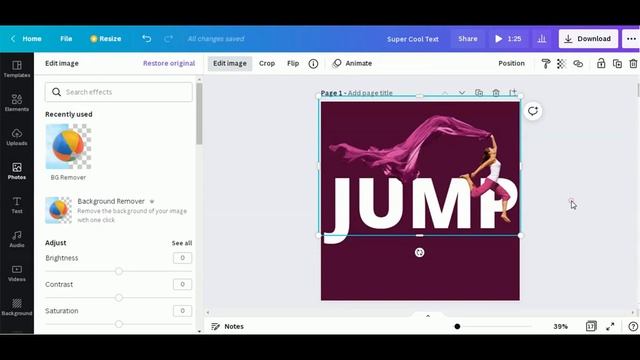Play the 1:25 presentation

click(x=508, y=39)
